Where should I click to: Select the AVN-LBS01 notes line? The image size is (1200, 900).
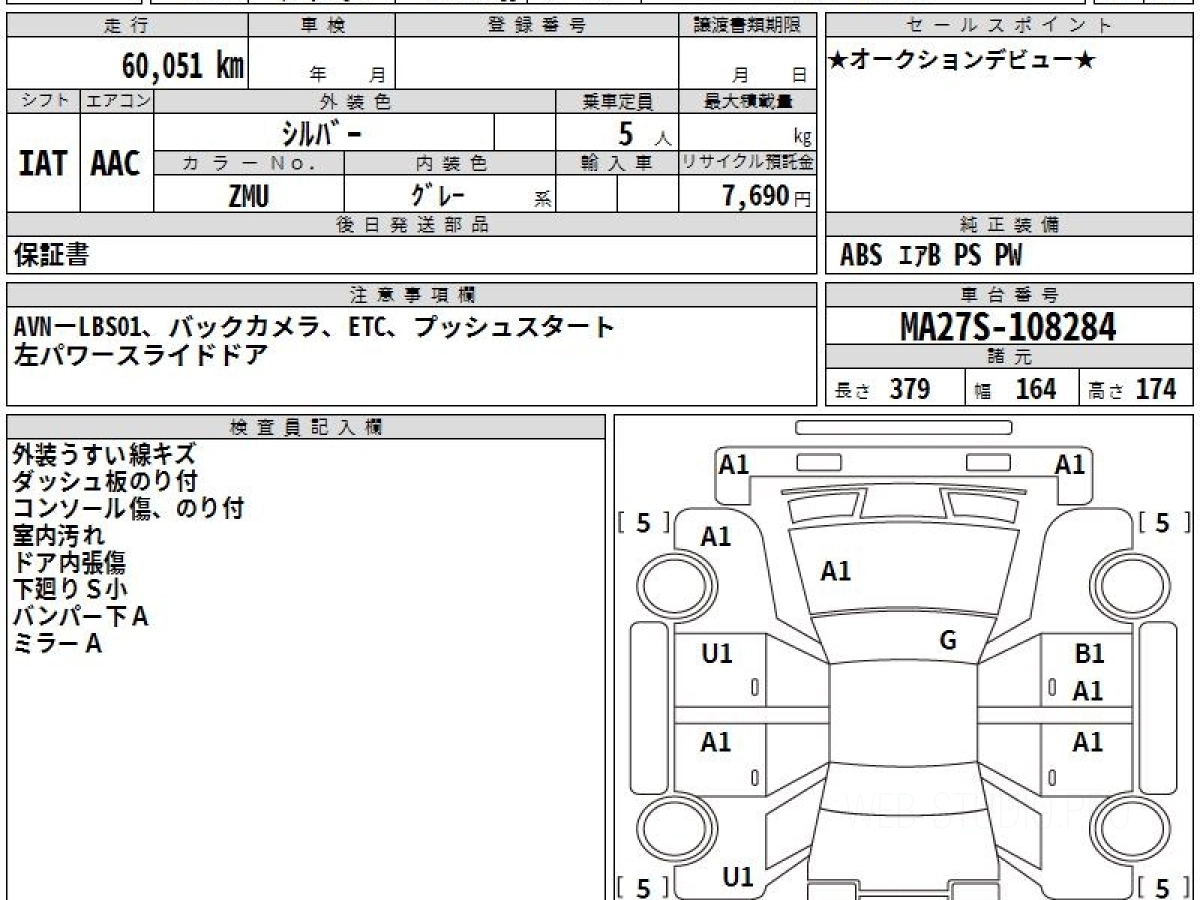(x=314, y=327)
